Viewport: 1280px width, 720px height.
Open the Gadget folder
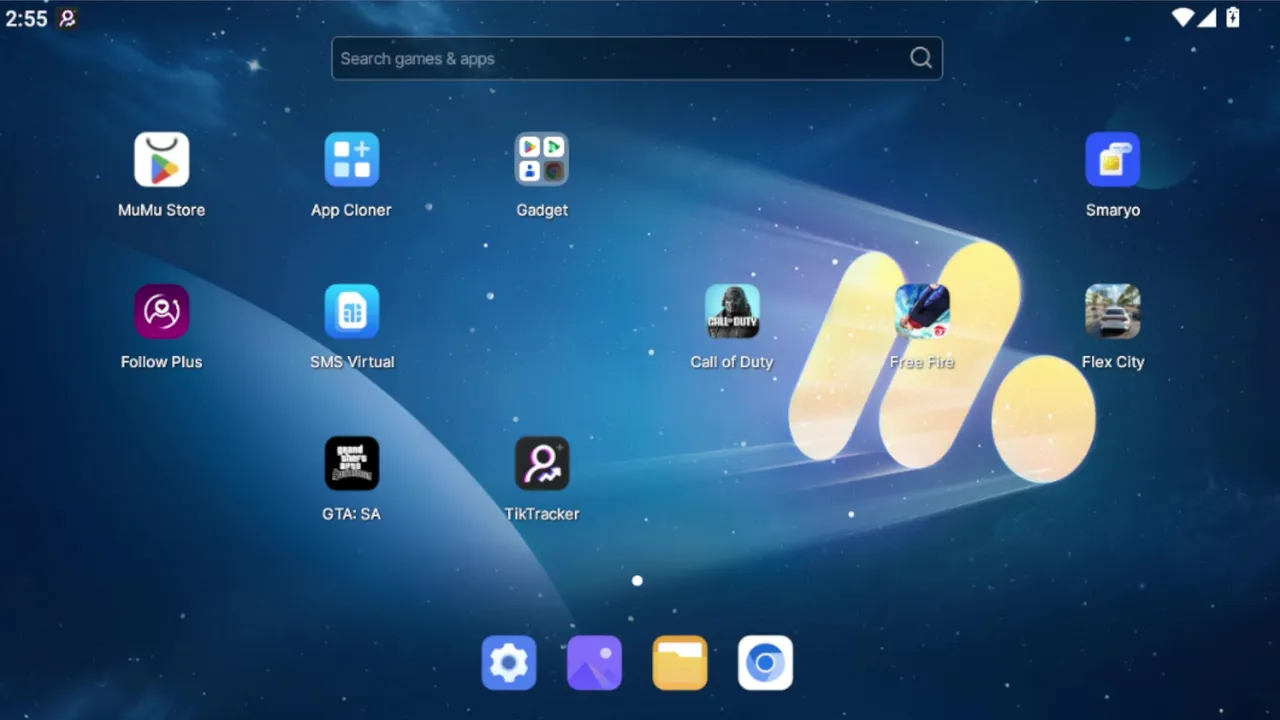pos(542,160)
